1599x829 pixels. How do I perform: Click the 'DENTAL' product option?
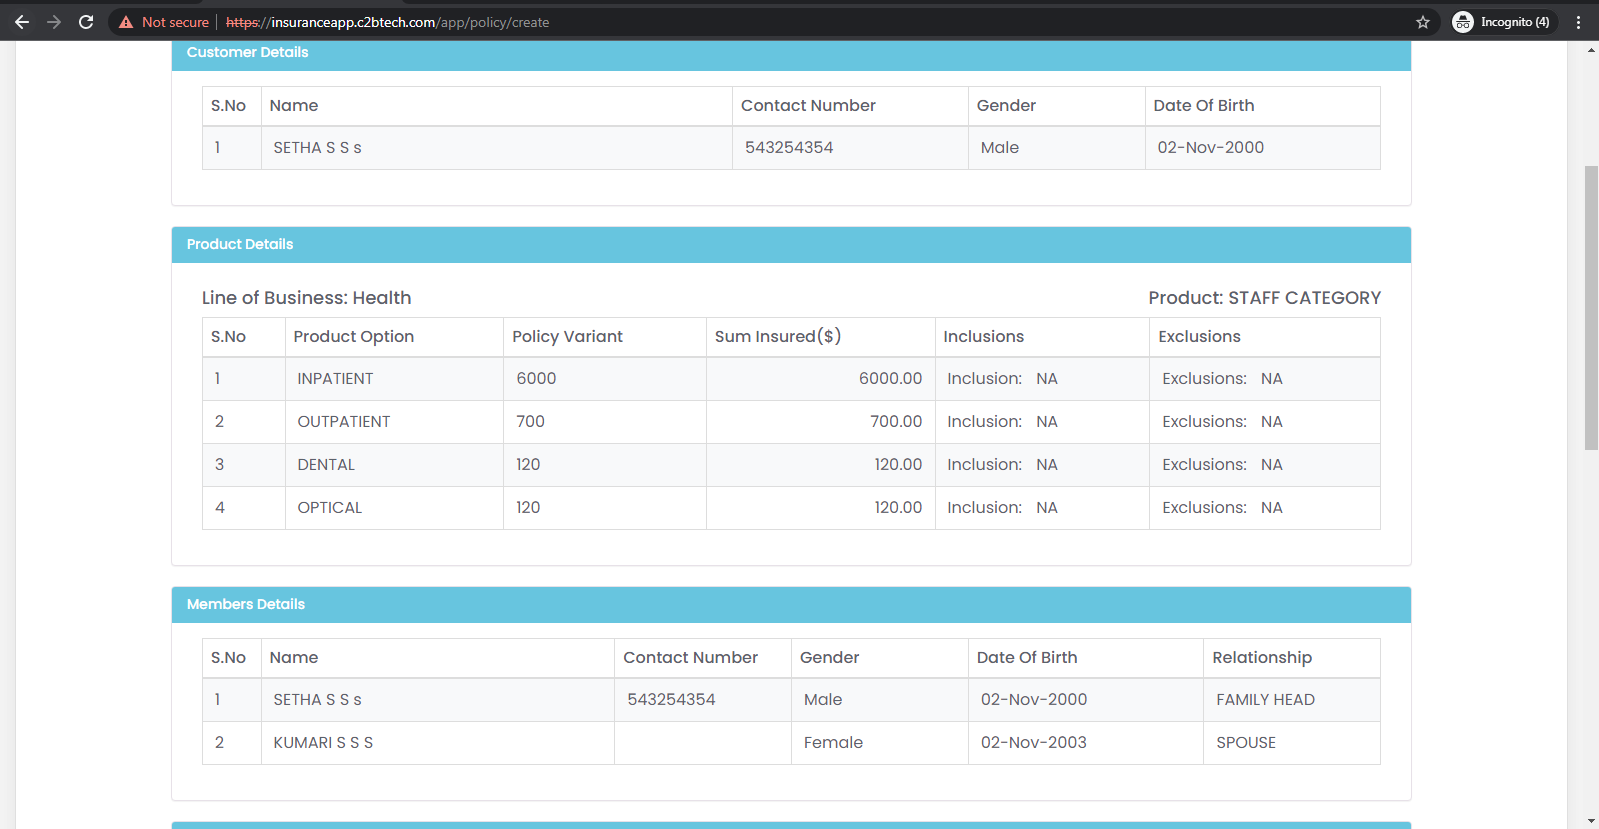[326, 465]
